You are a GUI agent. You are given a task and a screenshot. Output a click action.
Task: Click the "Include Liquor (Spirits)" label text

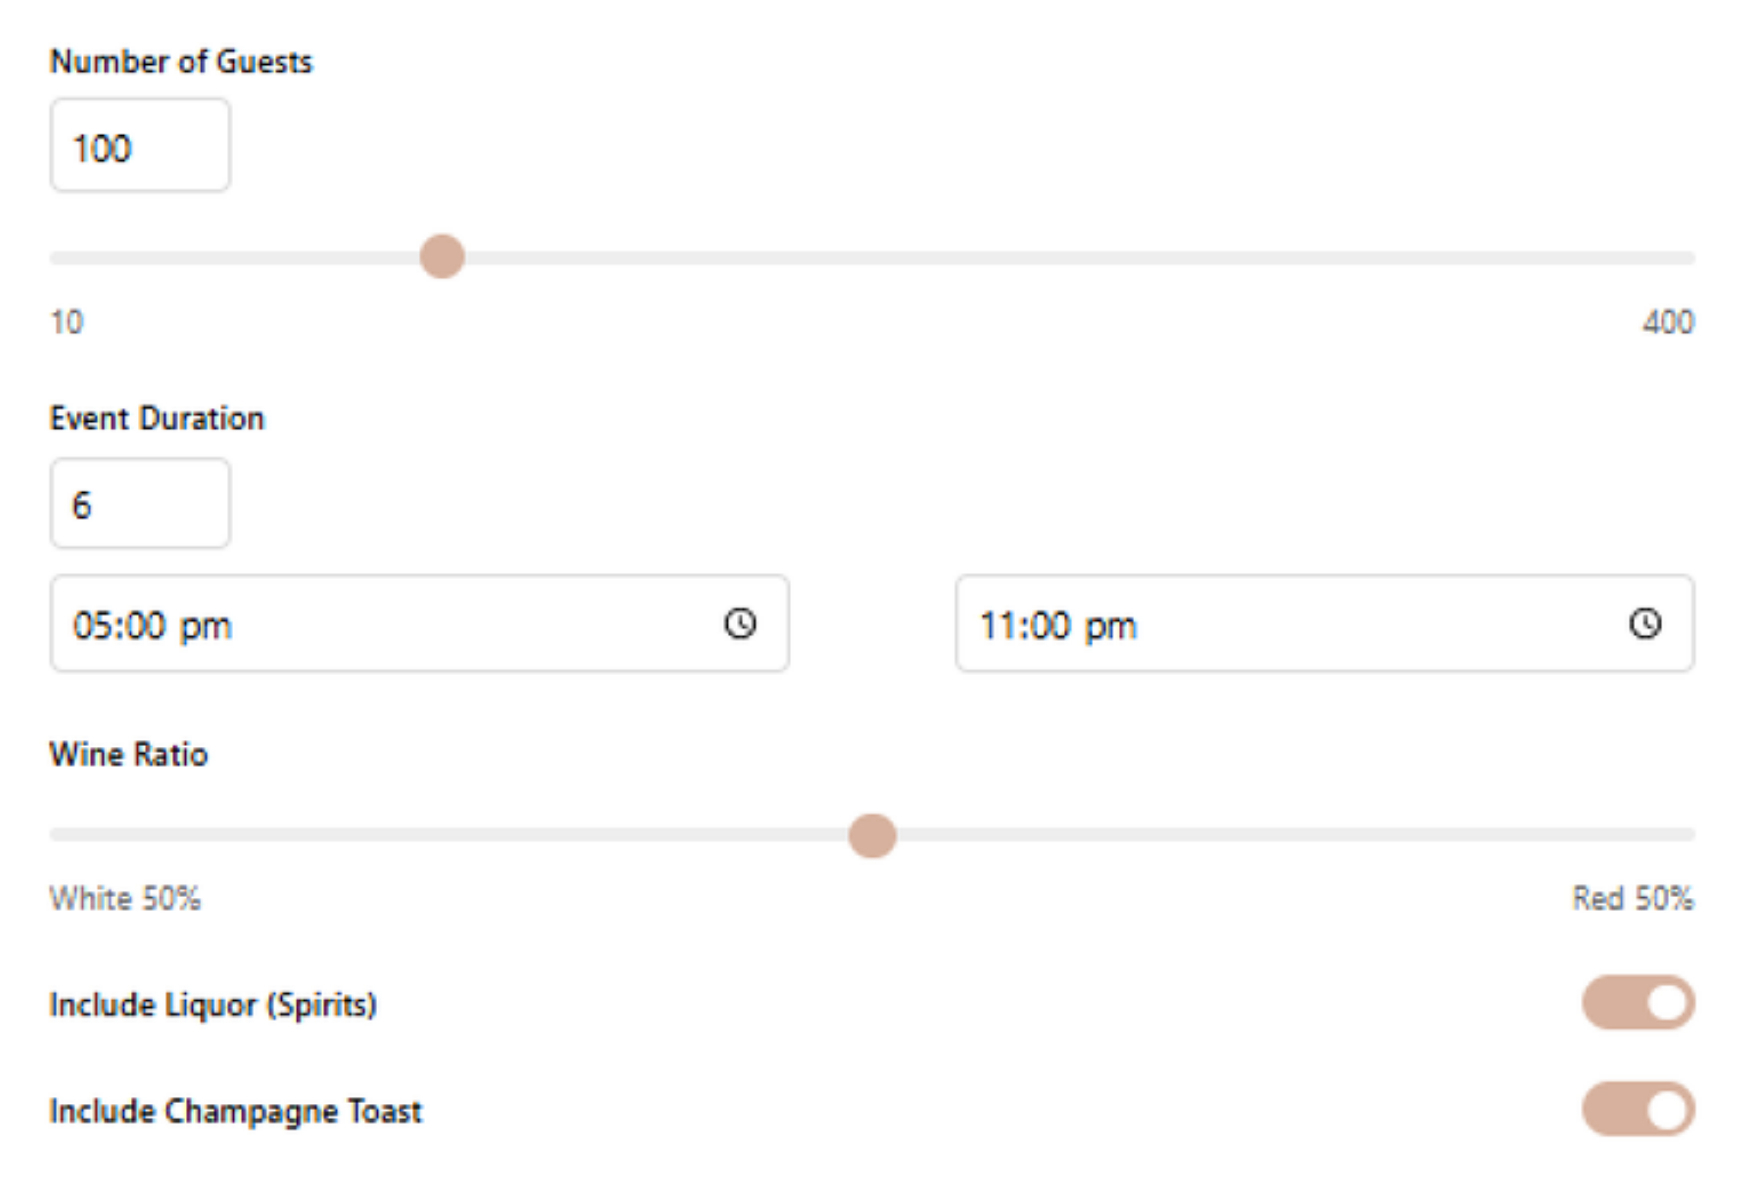click(x=213, y=1005)
